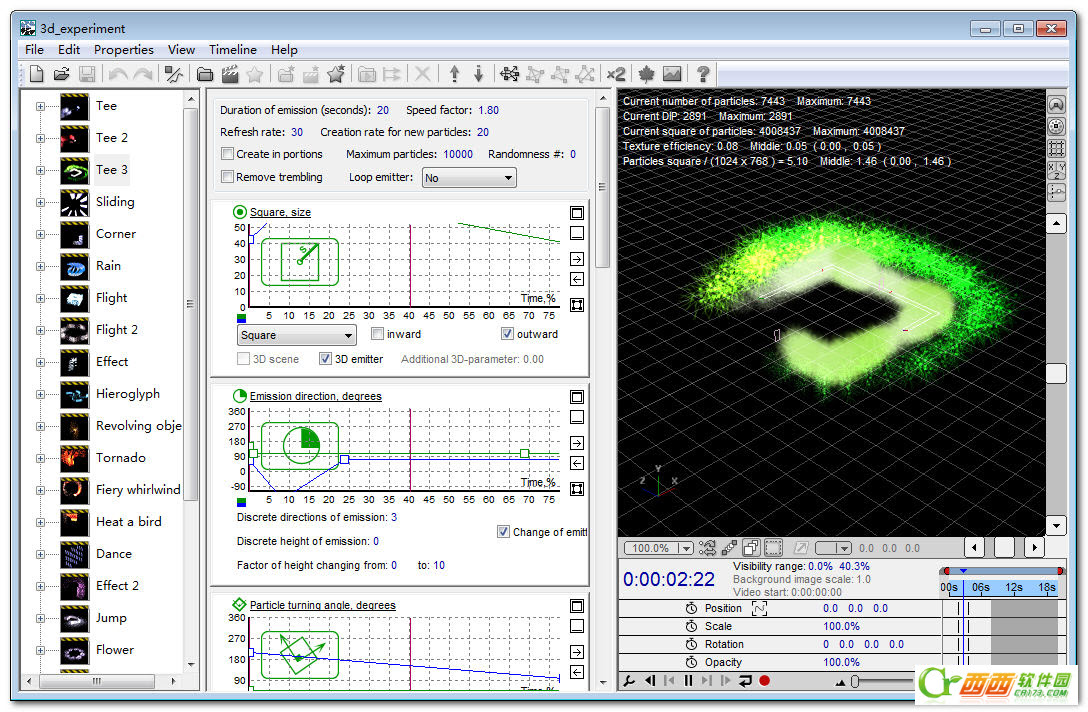Click the stopwatch icon beside Rotation
This screenshot has width=1088, height=712.
click(691, 644)
